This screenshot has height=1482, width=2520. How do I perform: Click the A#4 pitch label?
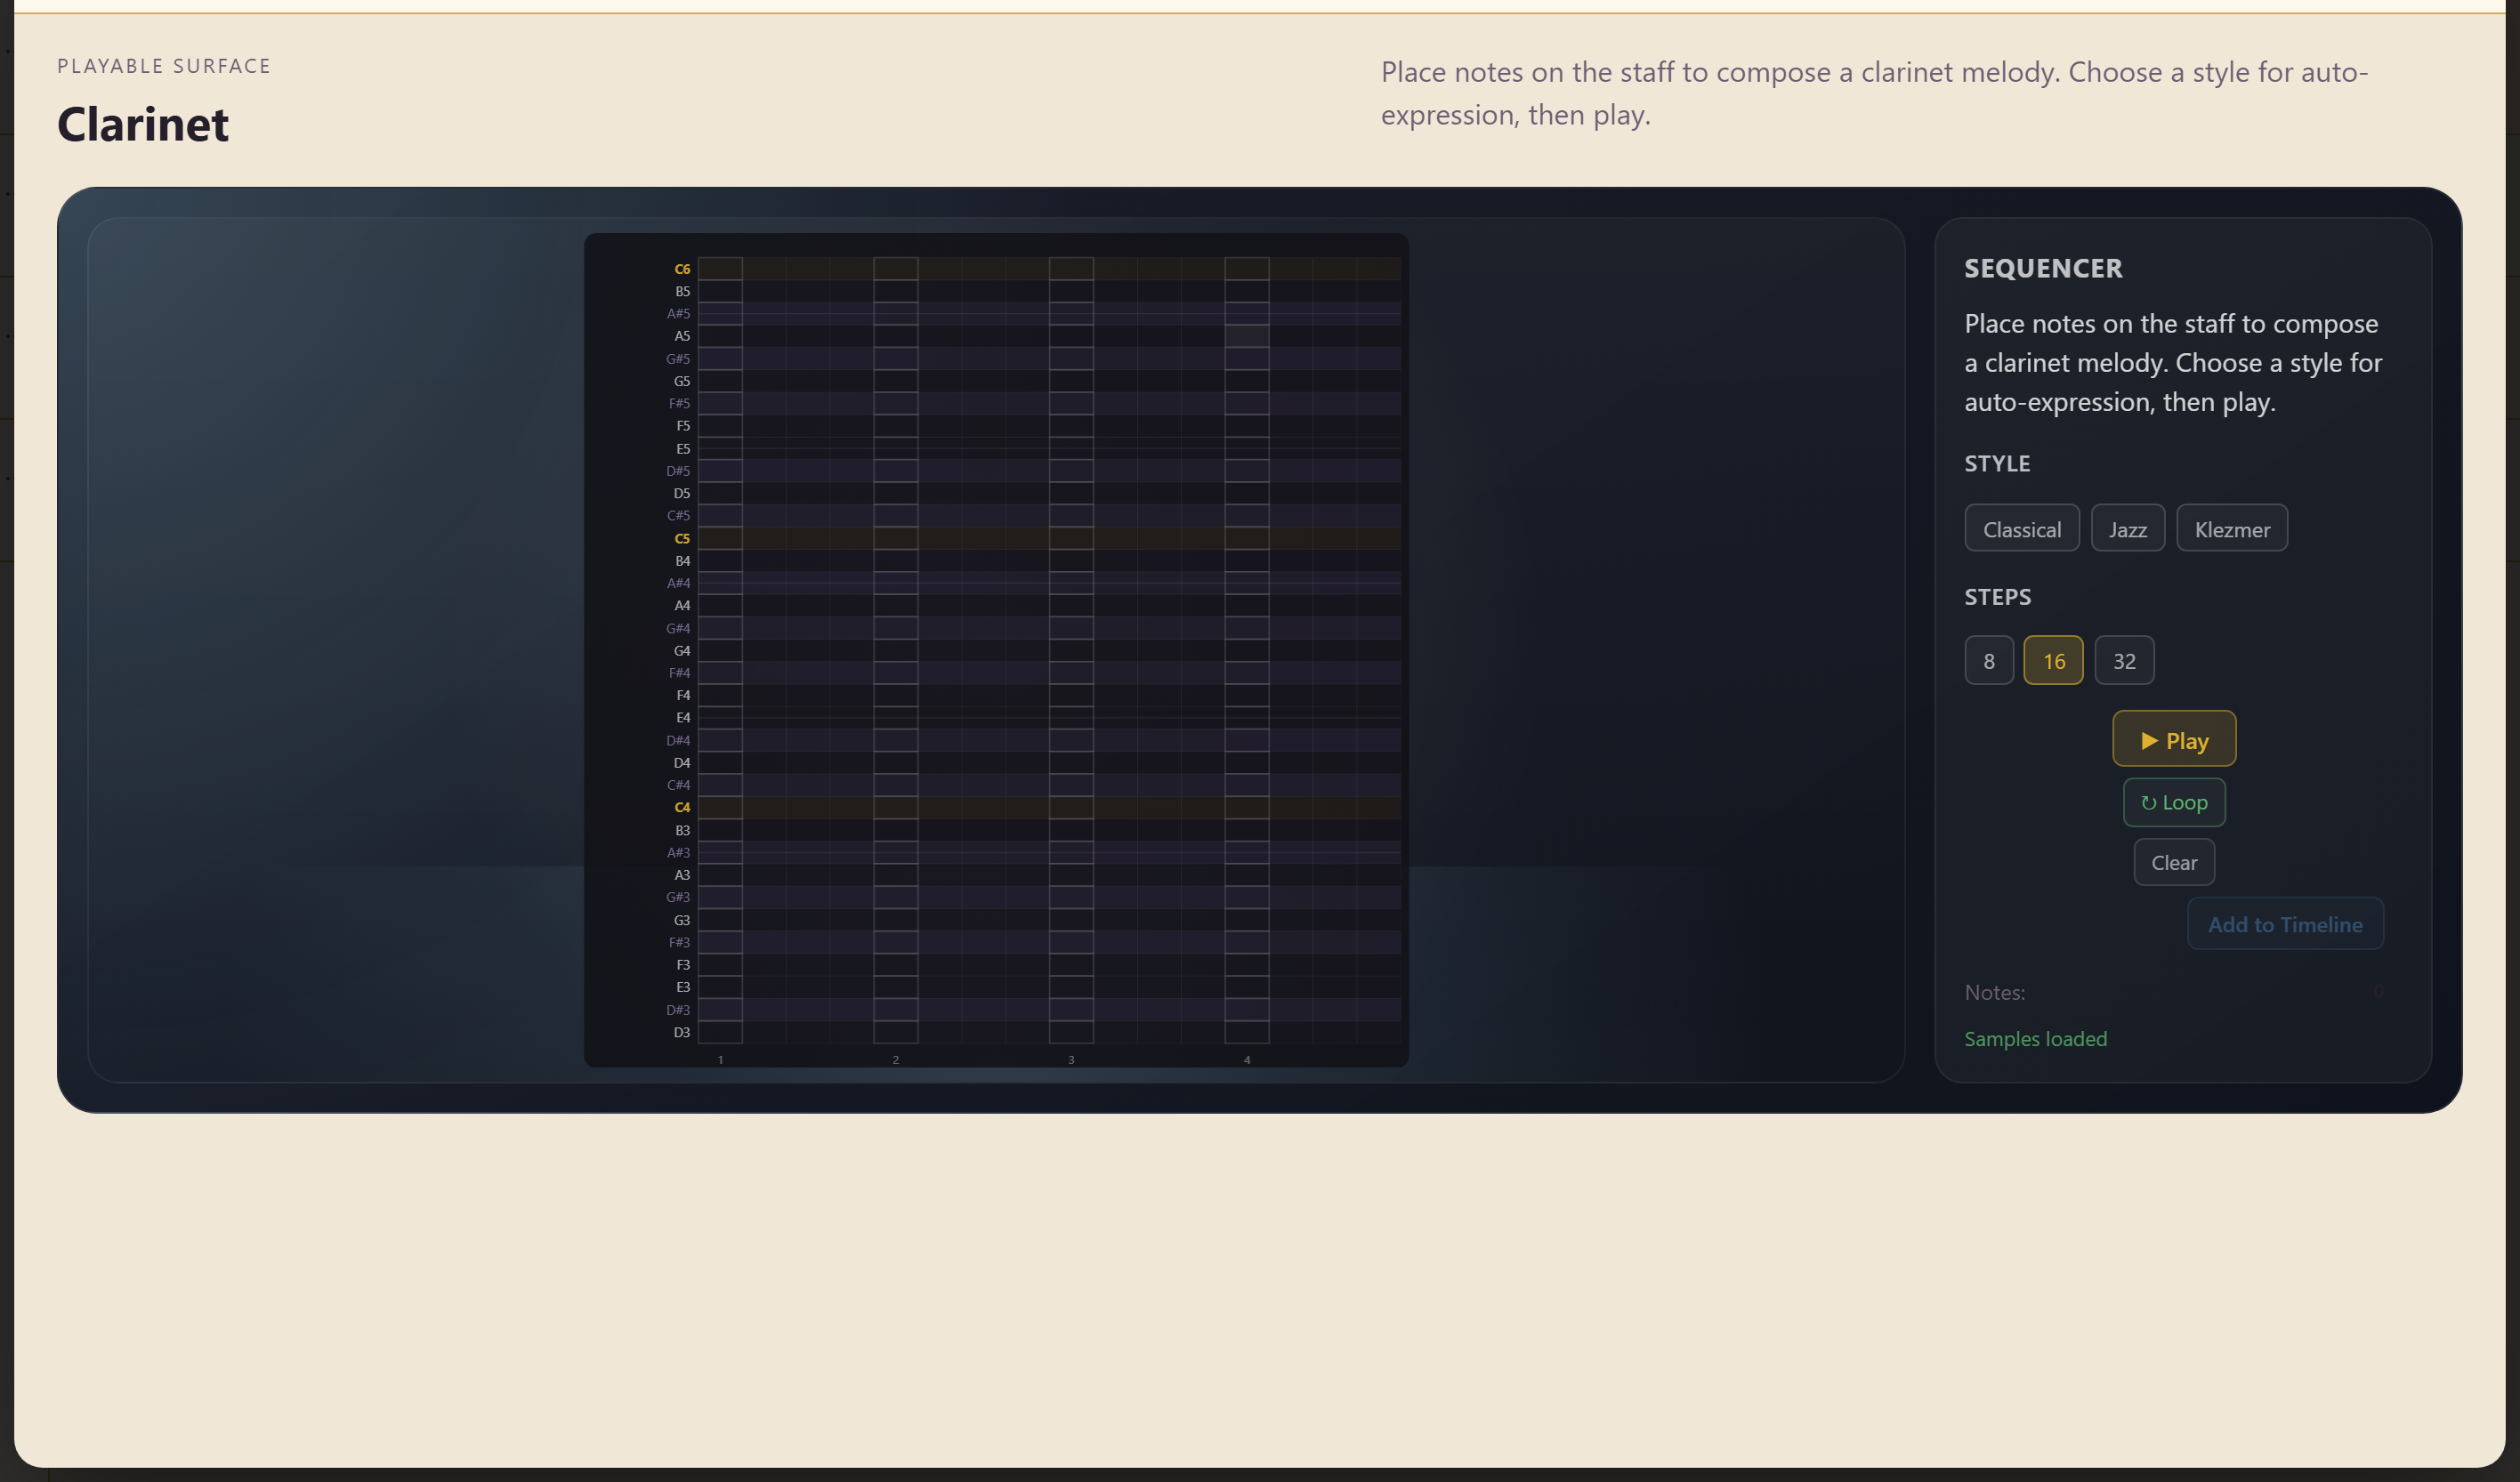pyautogui.click(x=678, y=583)
